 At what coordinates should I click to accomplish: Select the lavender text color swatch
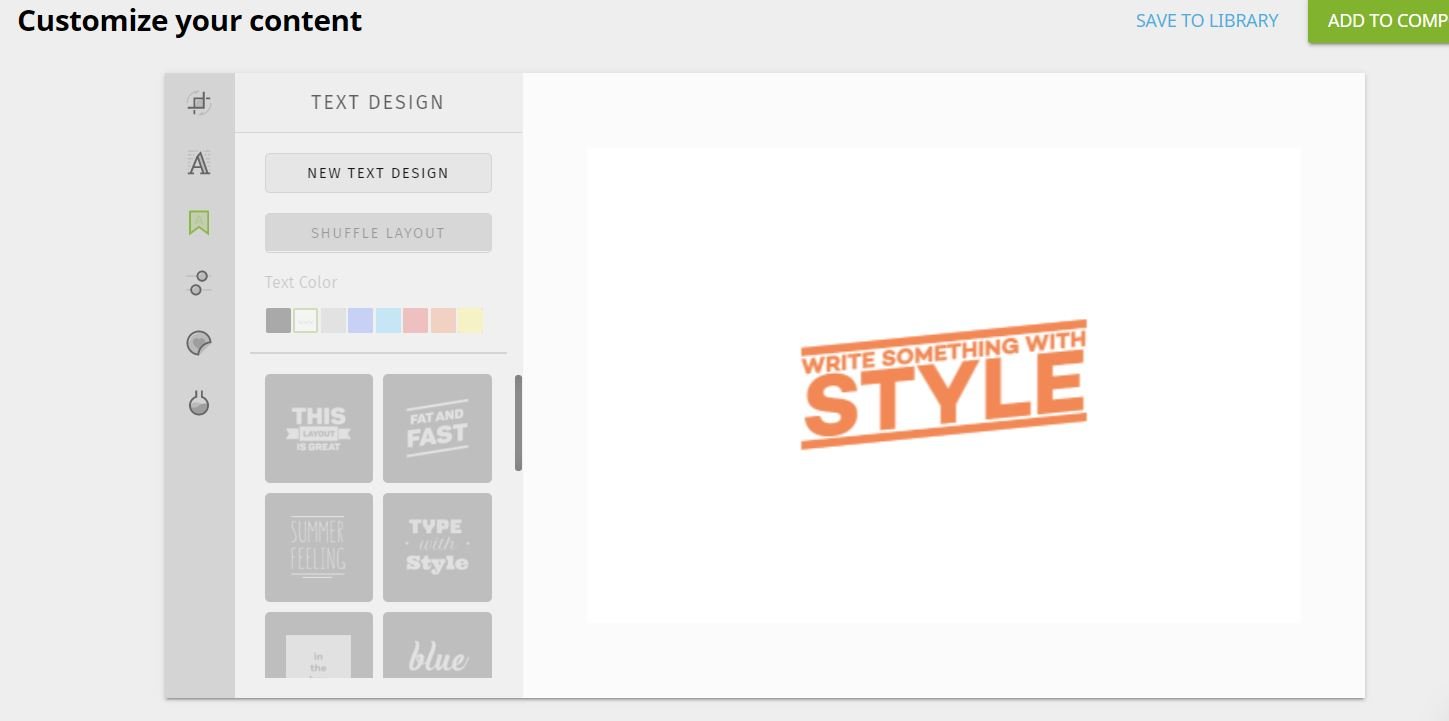tap(361, 321)
